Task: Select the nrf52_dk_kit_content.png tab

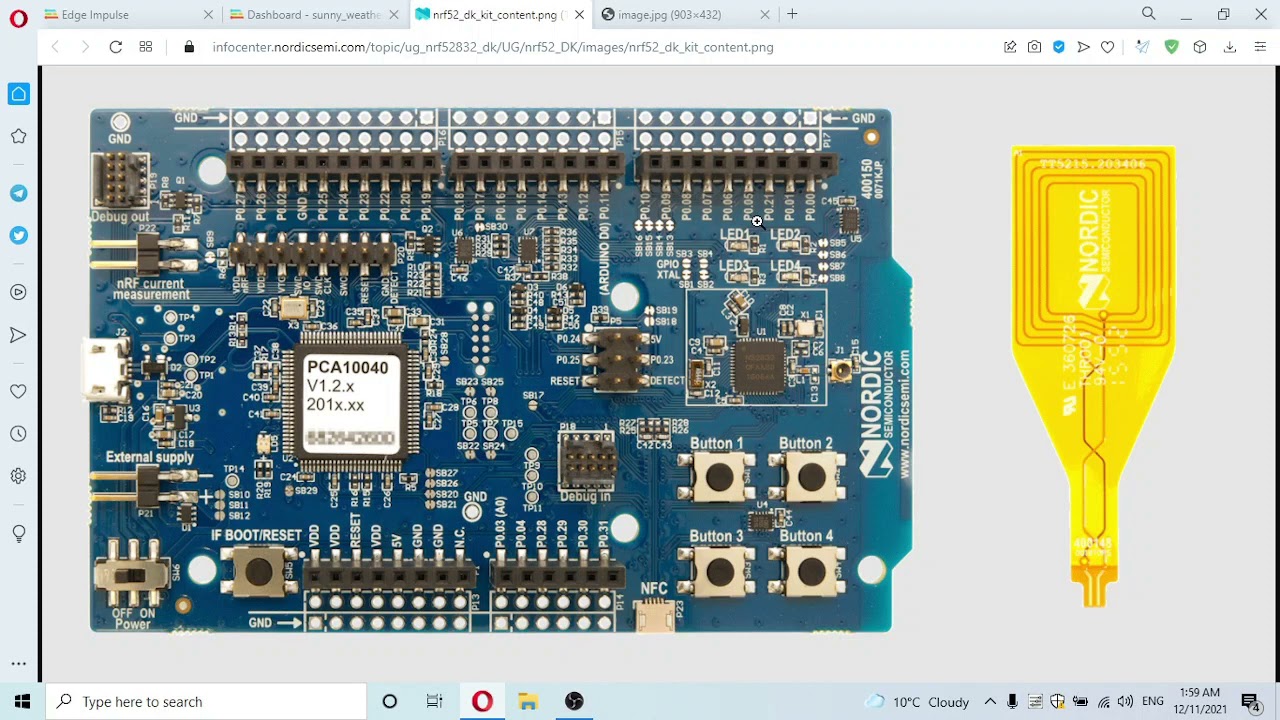Action: pos(499,15)
